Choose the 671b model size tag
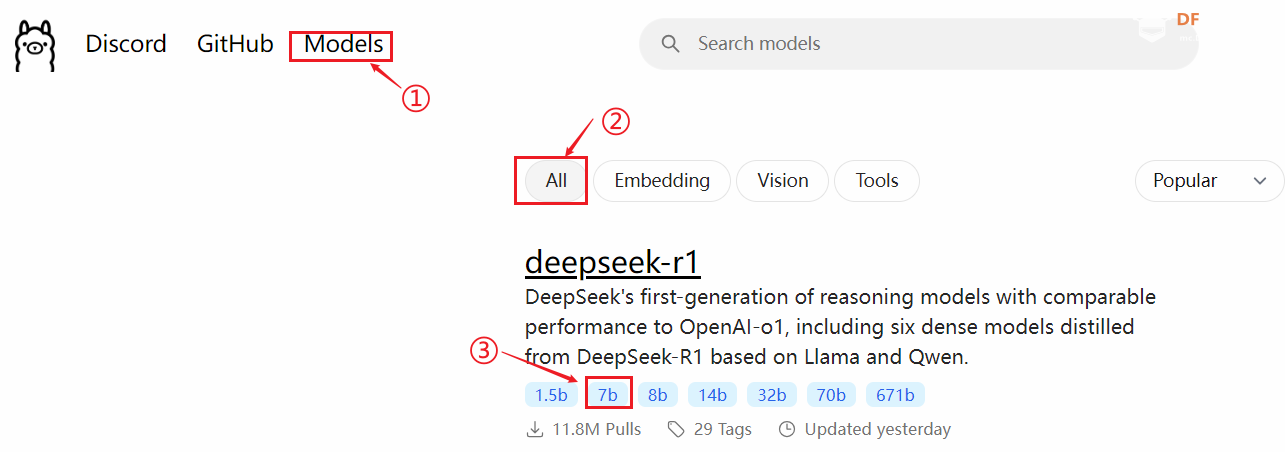The width and height of the screenshot is (1285, 452). pos(895,395)
